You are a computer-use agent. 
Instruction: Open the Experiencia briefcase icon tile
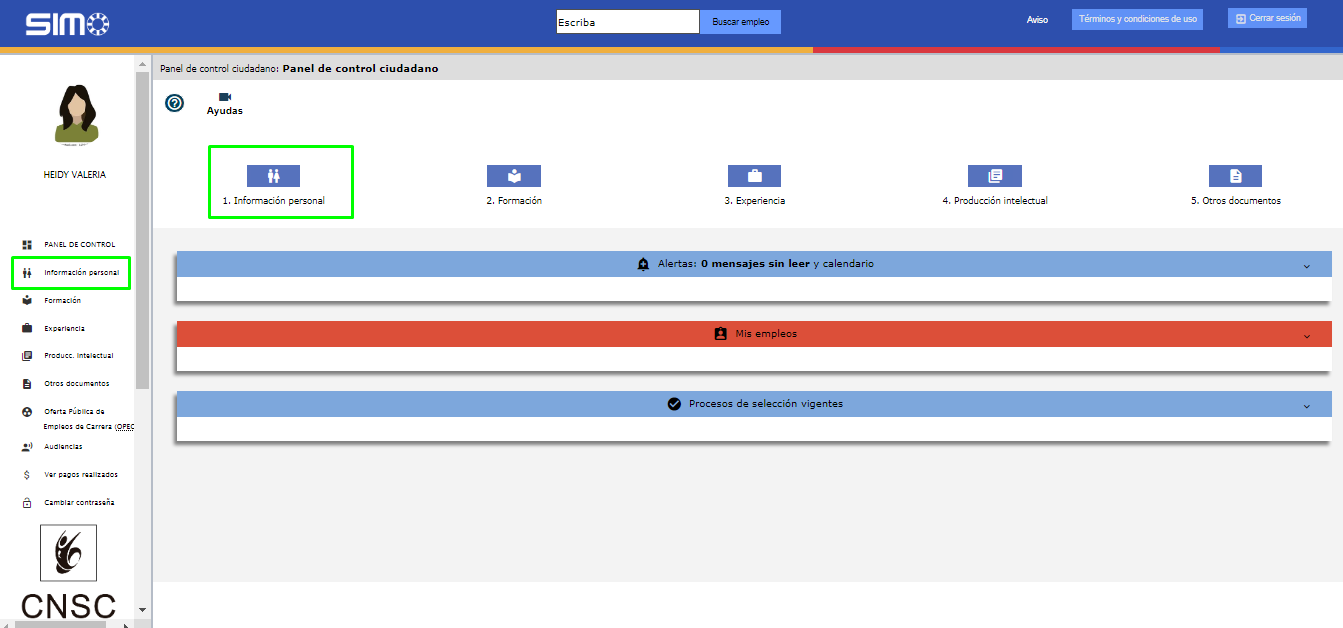[x=754, y=176]
